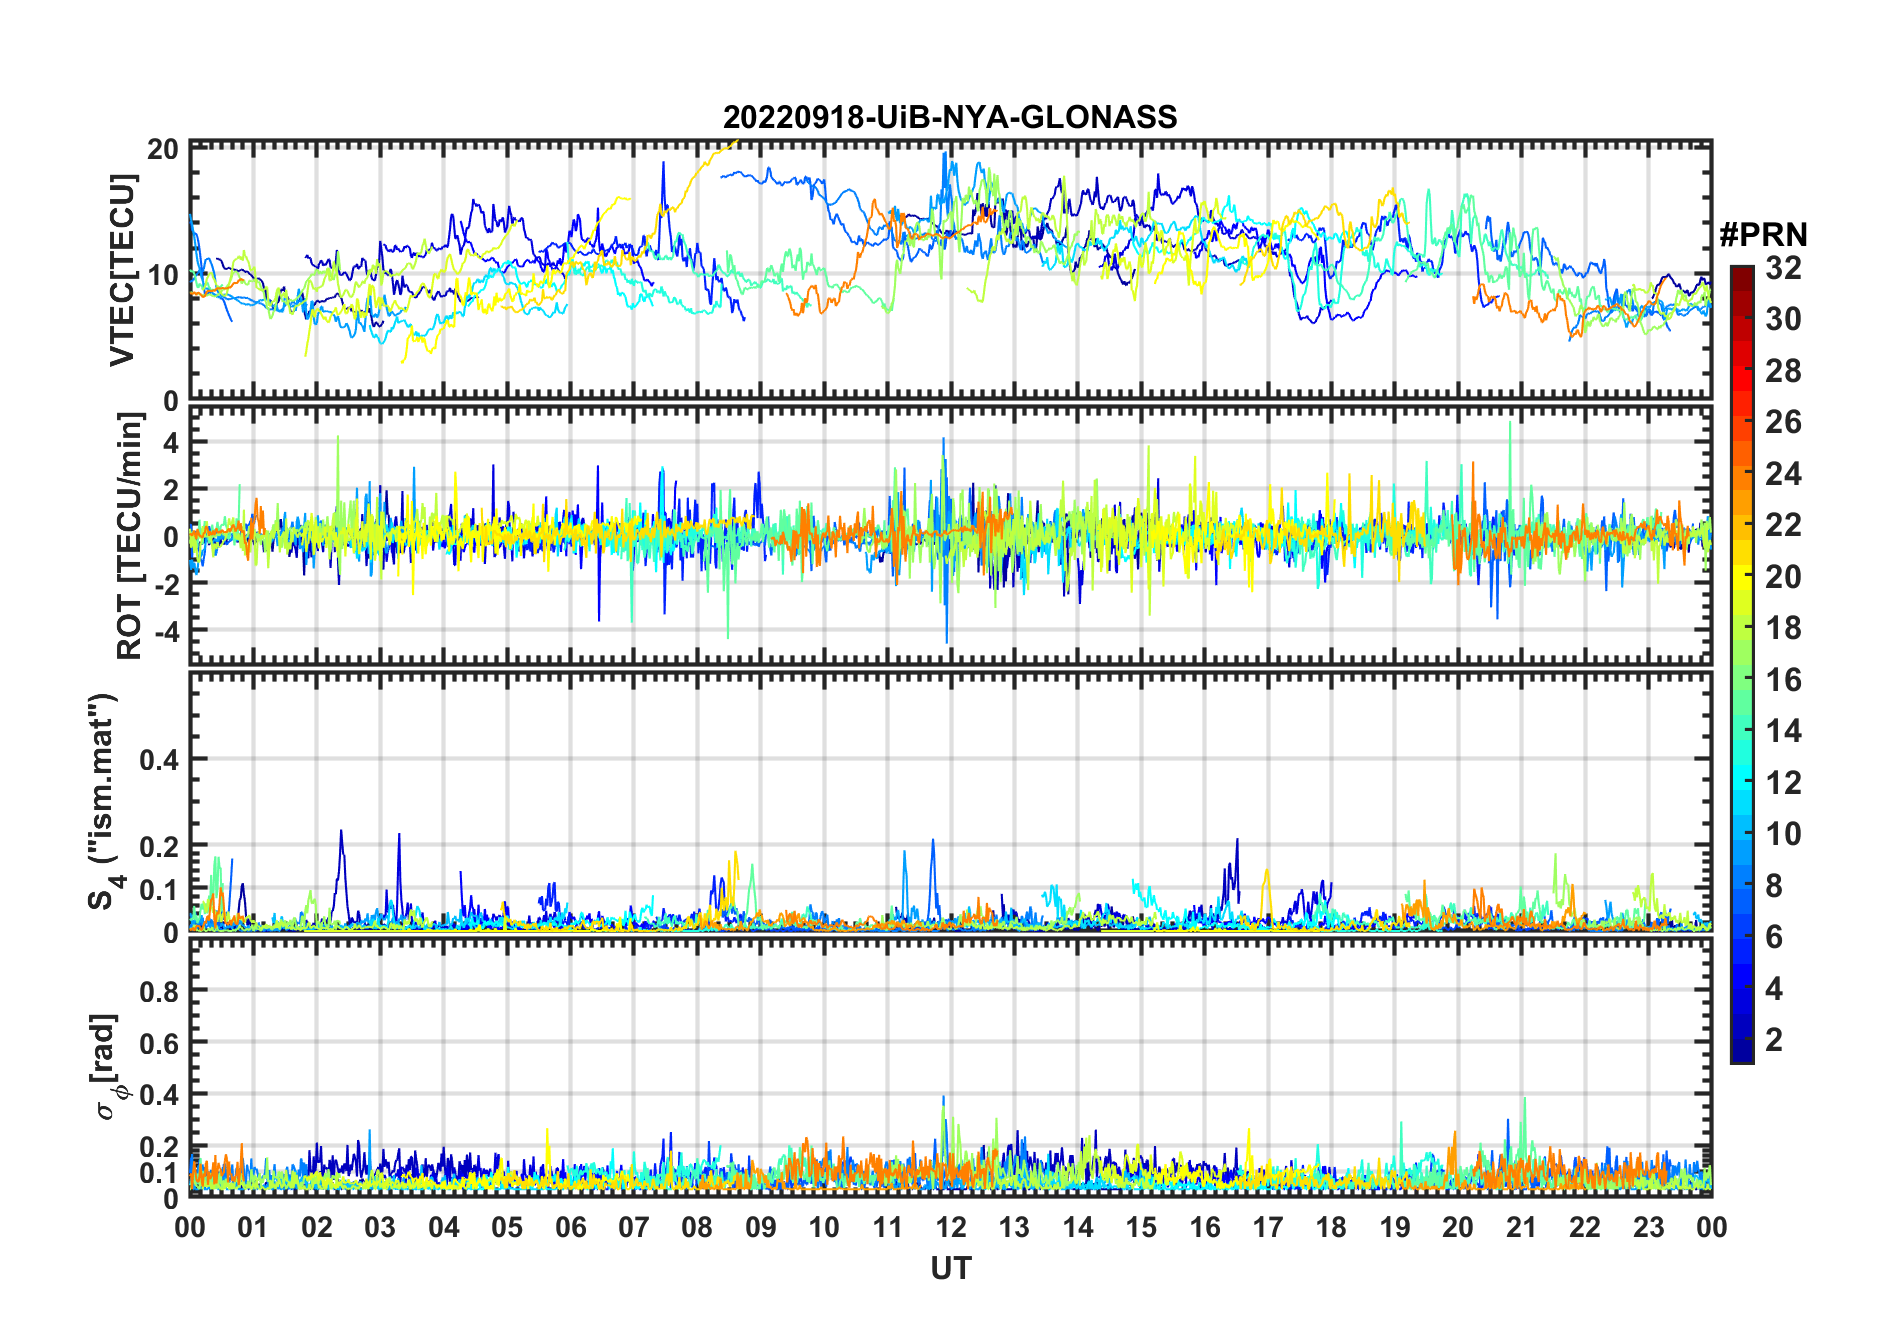Screen dimensions: 1902x1330
Task: Click the "-4" tick on the ROT axis
Action: click(166, 631)
